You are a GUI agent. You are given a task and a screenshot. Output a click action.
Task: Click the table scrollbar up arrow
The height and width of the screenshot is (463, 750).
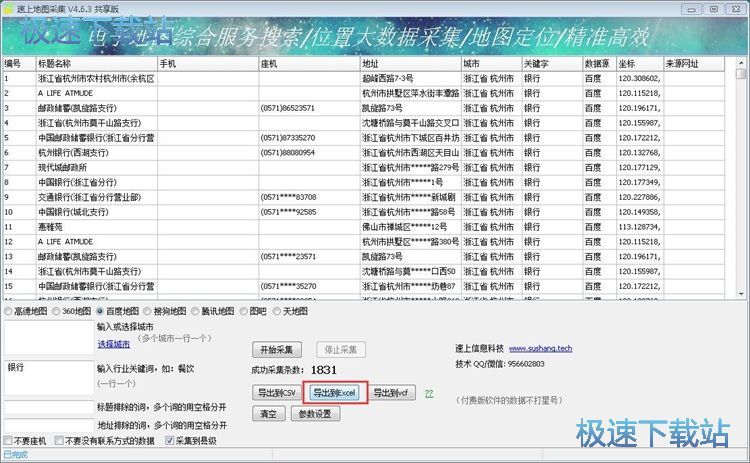coord(741,62)
